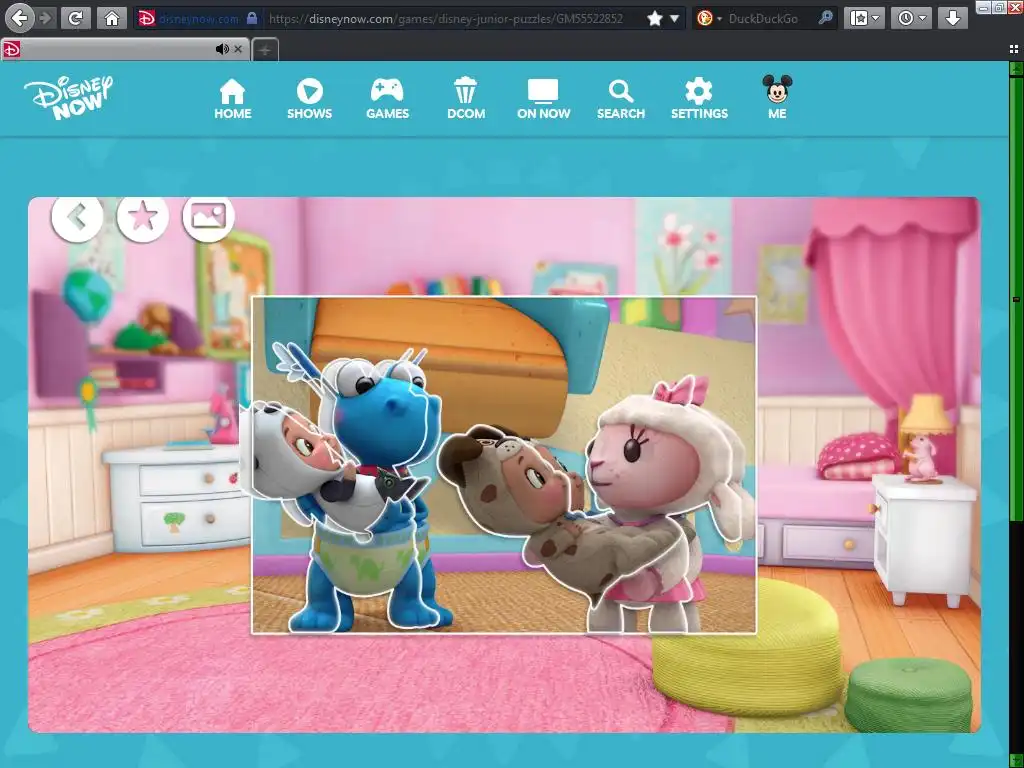Image resolution: width=1024 pixels, height=768 pixels.
Task: Bookmark page with the address bar star
Action: 655,18
